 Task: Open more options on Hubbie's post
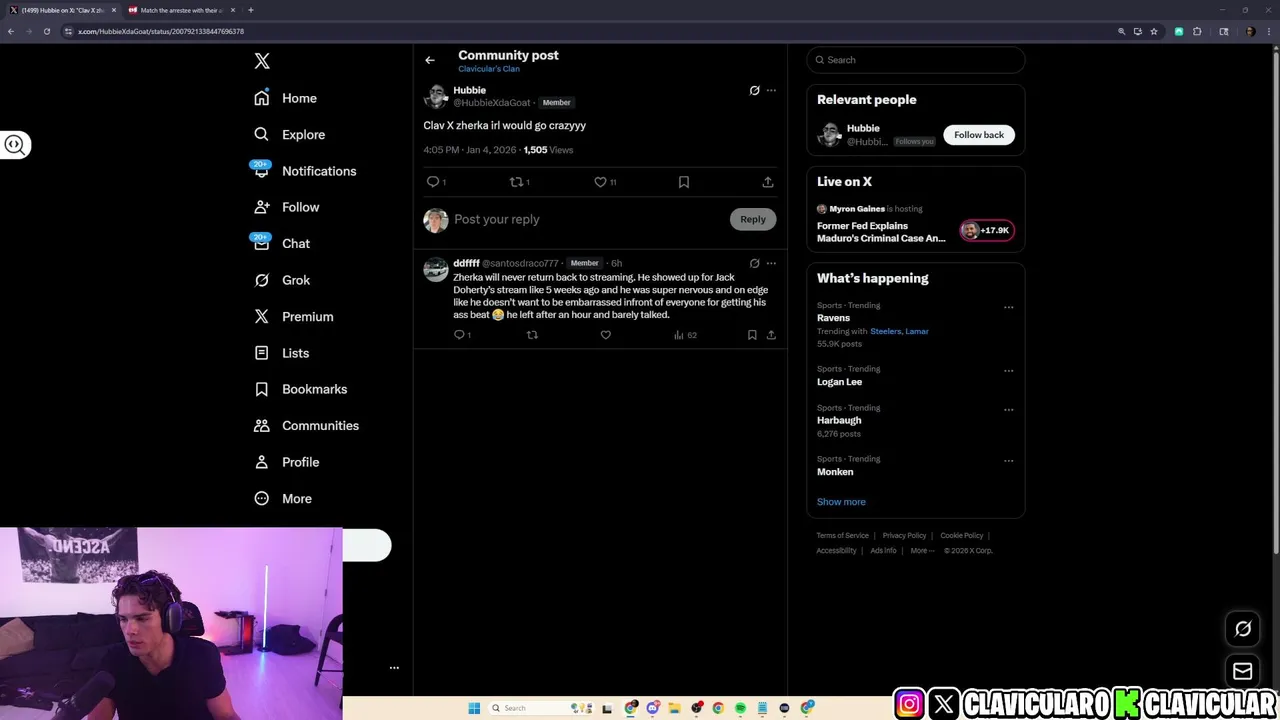pyautogui.click(x=771, y=90)
